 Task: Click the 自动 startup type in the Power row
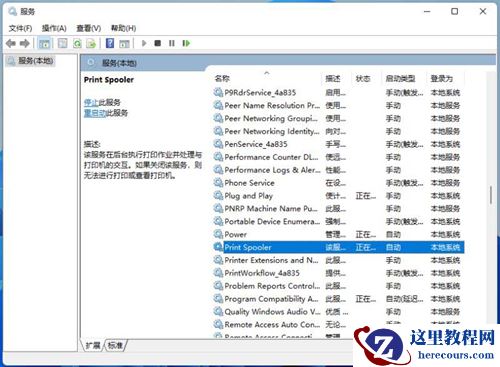[393, 234]
